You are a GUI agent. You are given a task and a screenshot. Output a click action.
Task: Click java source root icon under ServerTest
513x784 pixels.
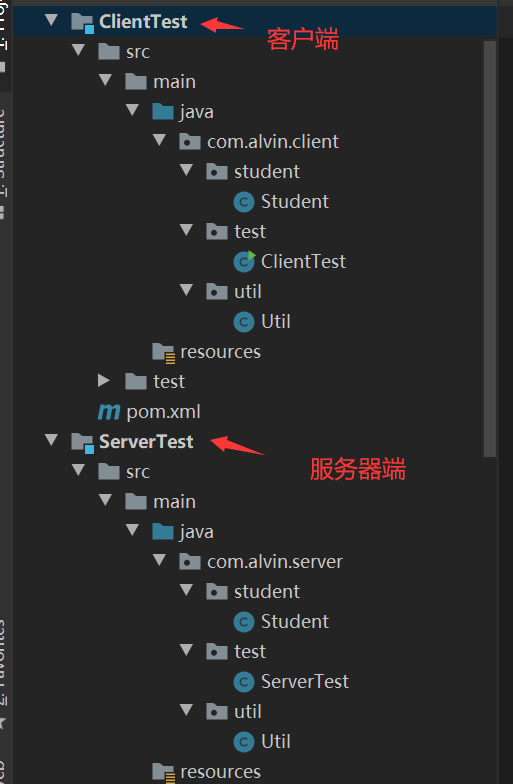pos(163,532)
